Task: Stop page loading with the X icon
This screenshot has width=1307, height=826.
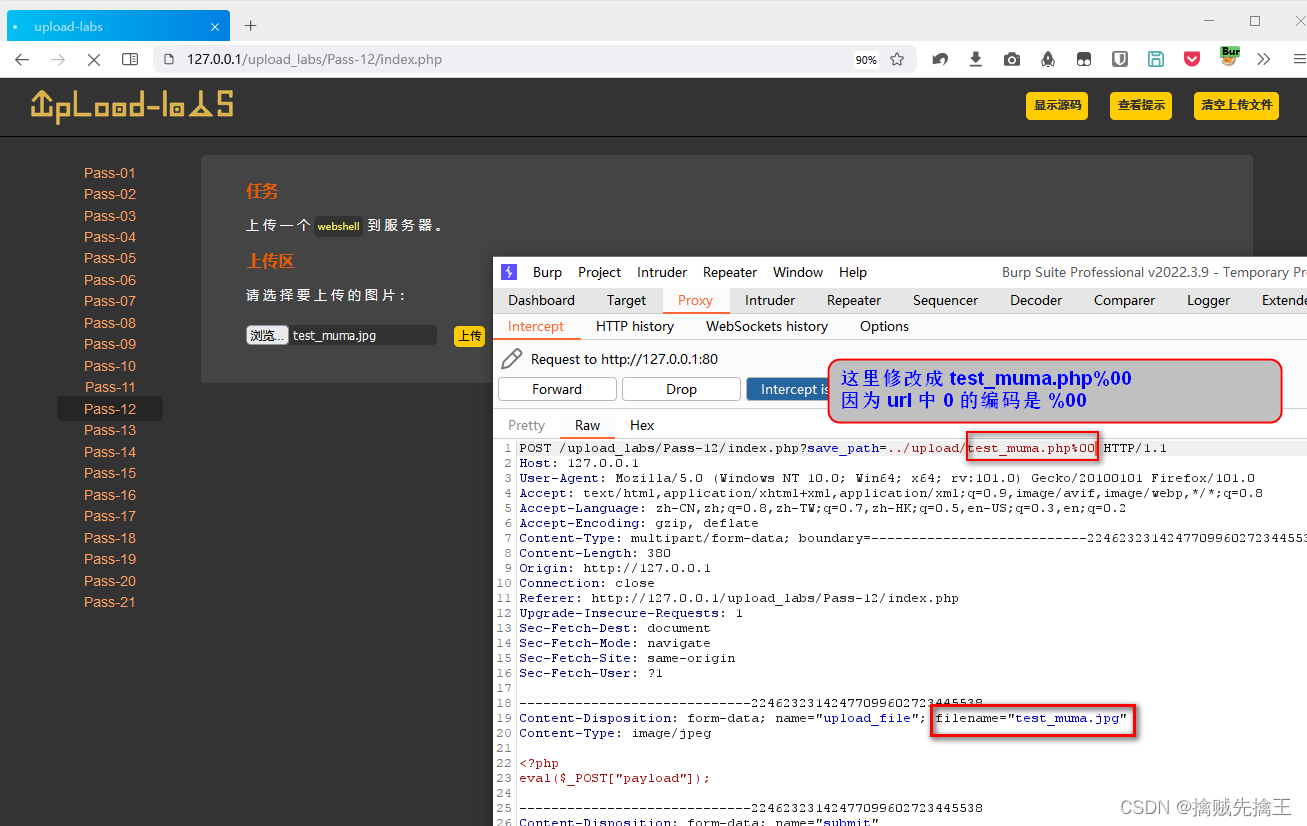Action: click(x=94, y=59)
